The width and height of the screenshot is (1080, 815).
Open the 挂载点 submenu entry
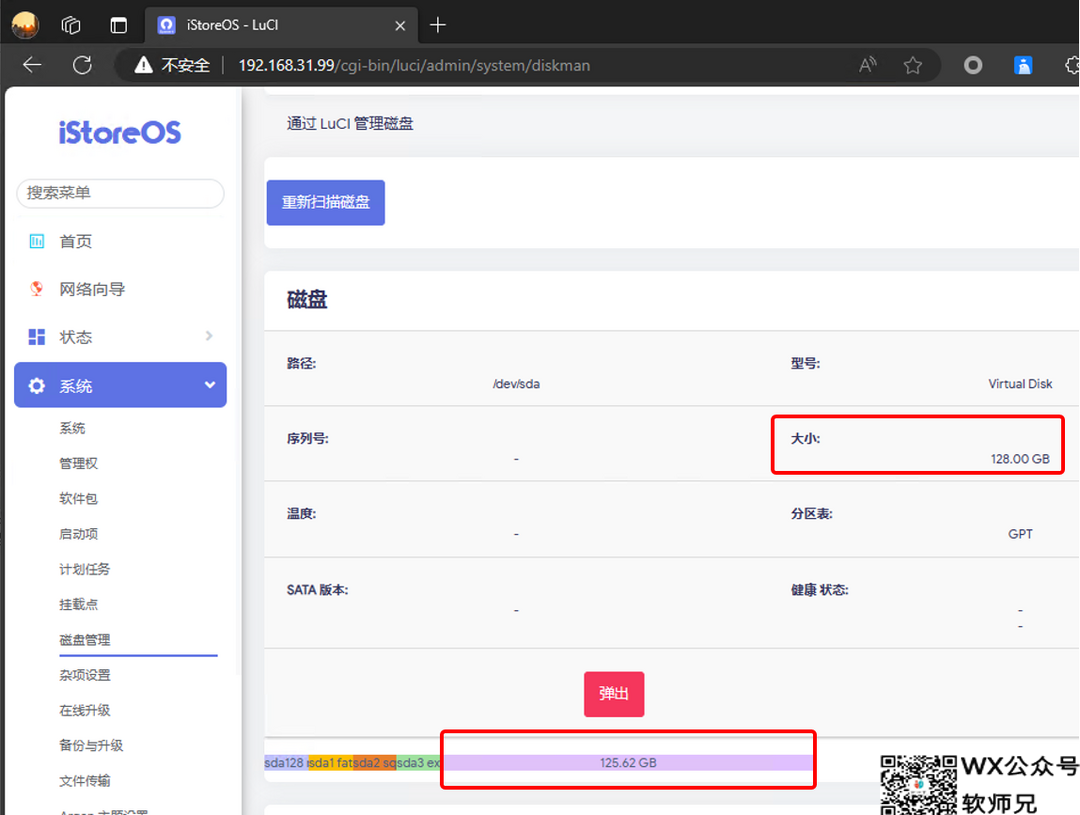click(x=79, y=604)
